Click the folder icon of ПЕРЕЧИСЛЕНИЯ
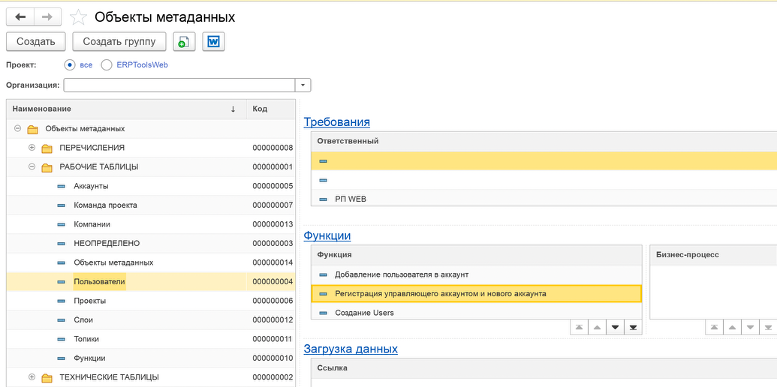 click(47, 148)
